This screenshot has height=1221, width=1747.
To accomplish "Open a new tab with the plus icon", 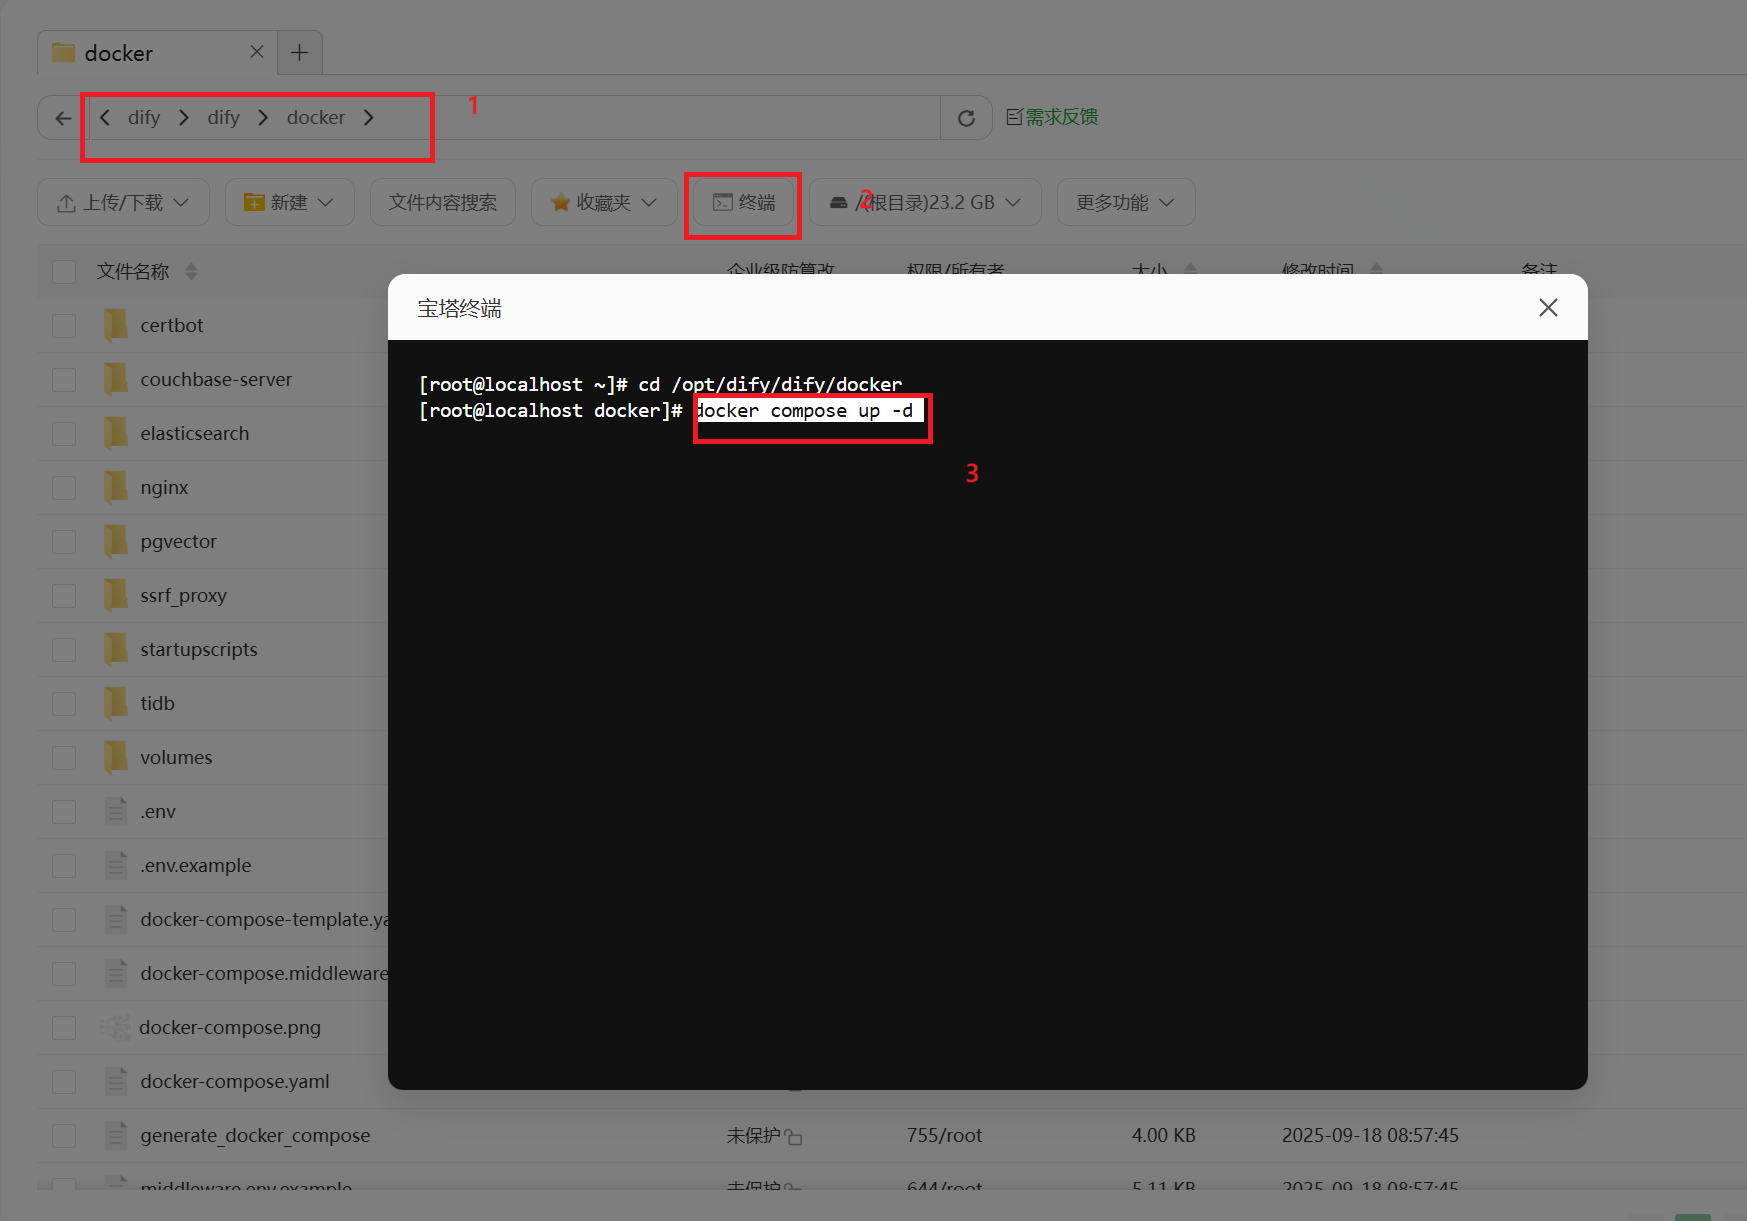I will click(x=298, y=52).
